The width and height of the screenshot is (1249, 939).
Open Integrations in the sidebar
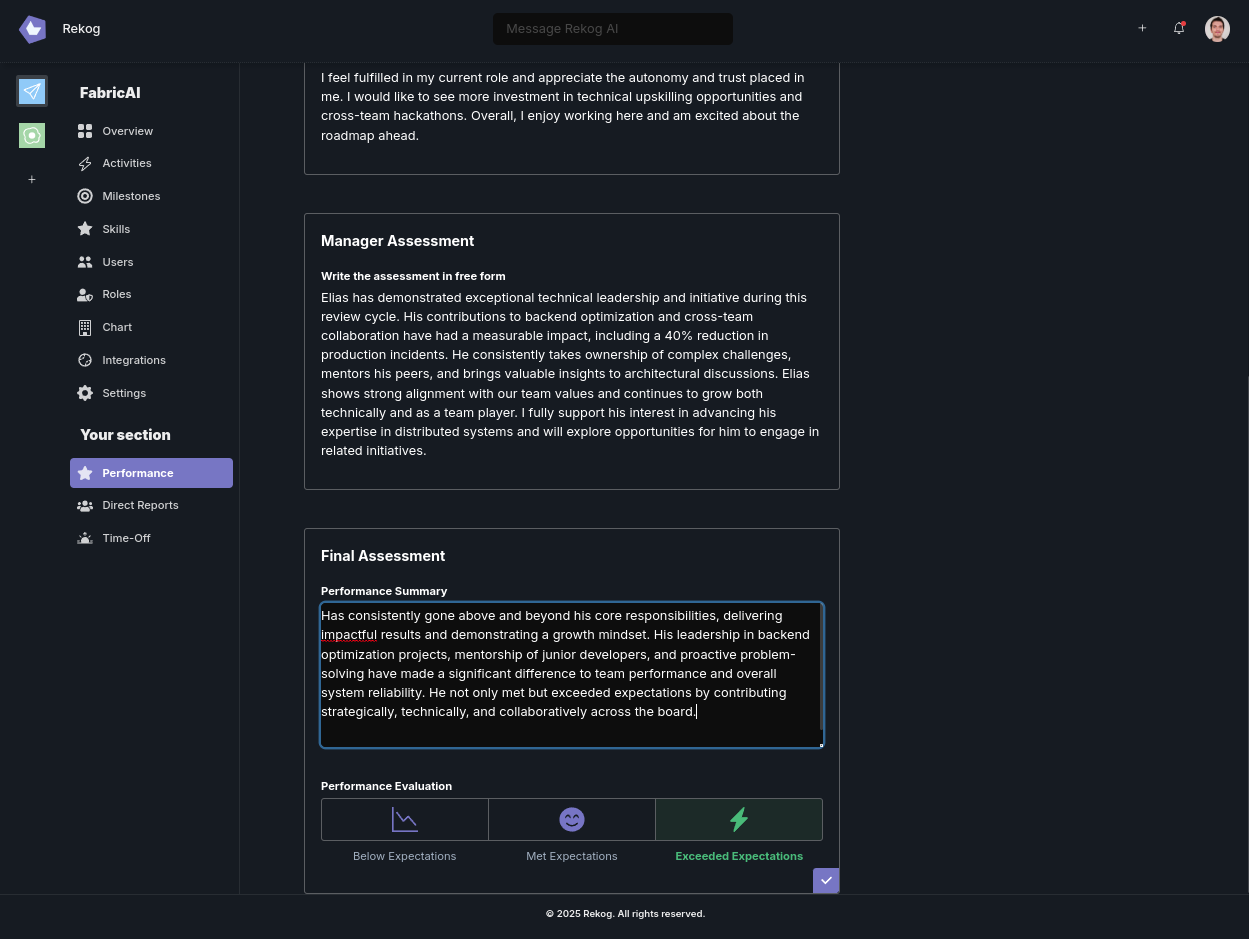pos(134,360)
